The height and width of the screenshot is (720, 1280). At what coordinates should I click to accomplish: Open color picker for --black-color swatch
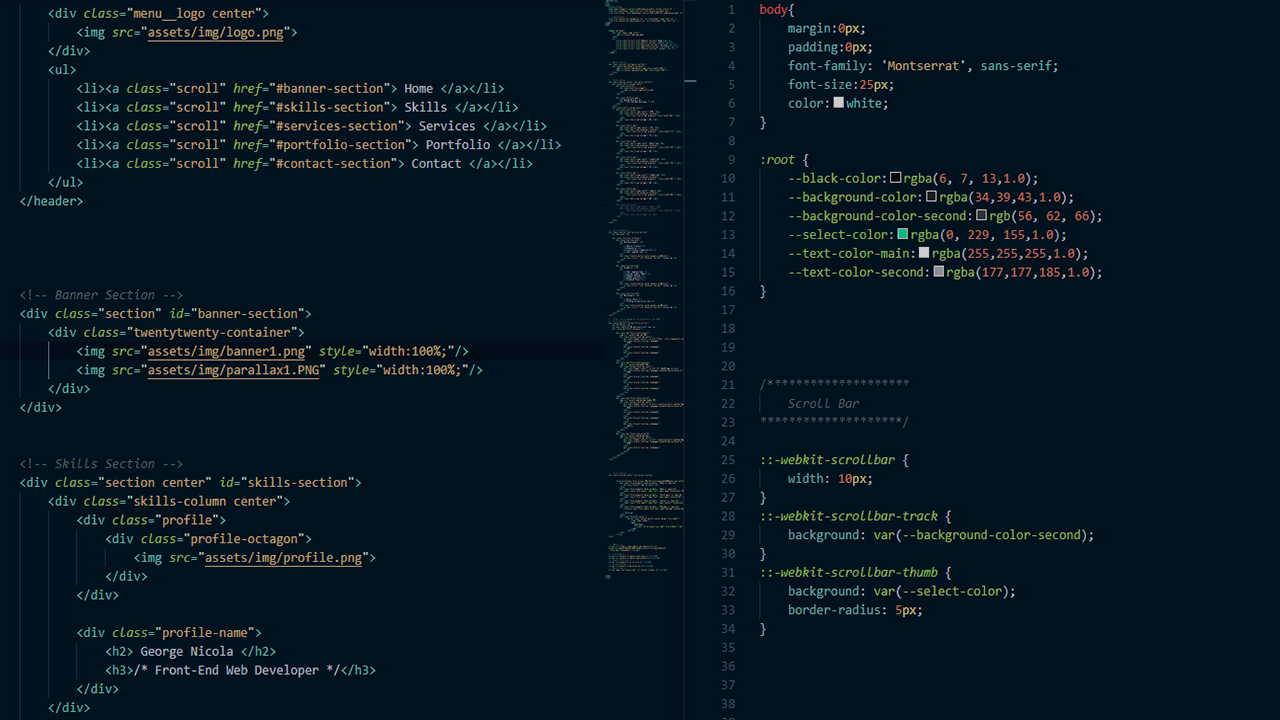click(x=896, y=178)
